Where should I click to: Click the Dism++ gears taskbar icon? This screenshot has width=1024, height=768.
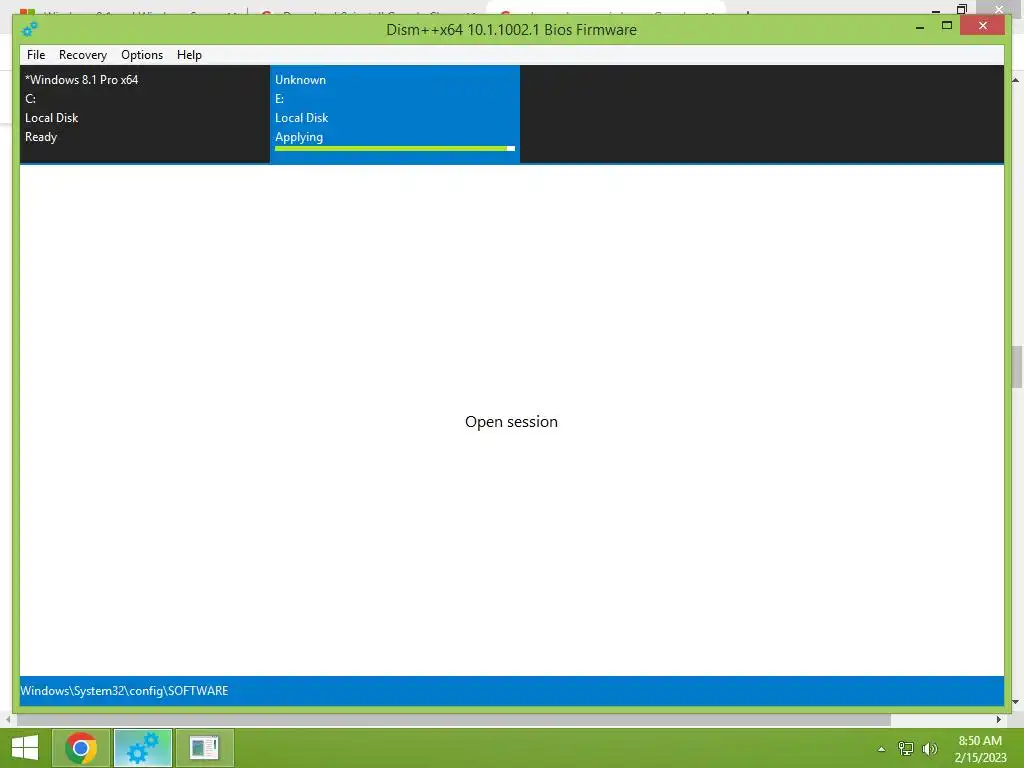[143, 748]
